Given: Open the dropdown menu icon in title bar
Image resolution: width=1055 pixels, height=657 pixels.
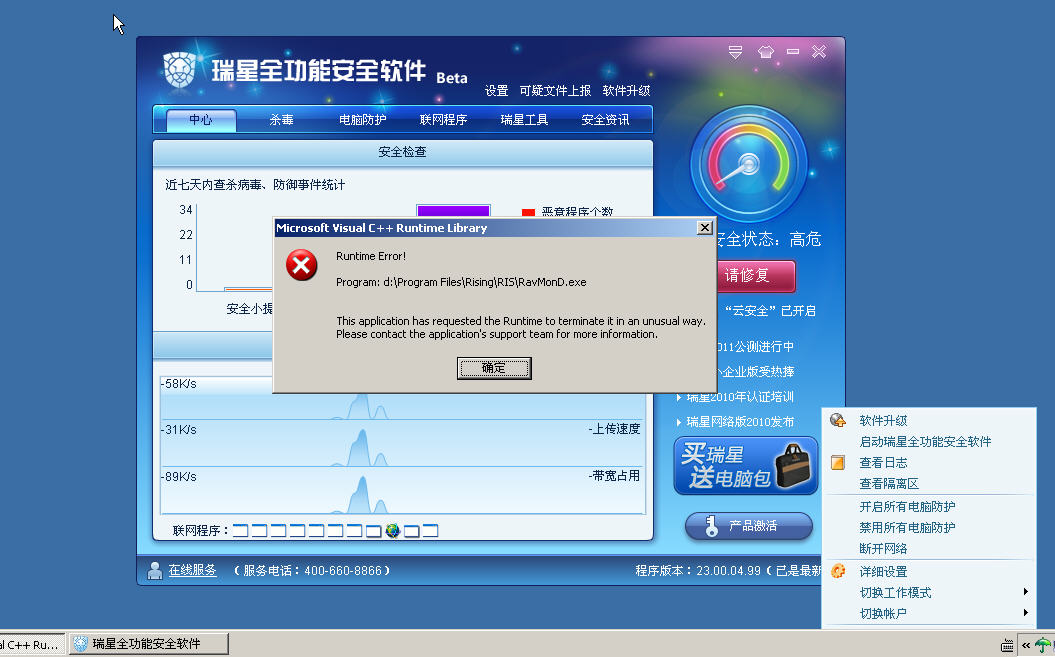Looking at the screenshot, I should point(735,52).
